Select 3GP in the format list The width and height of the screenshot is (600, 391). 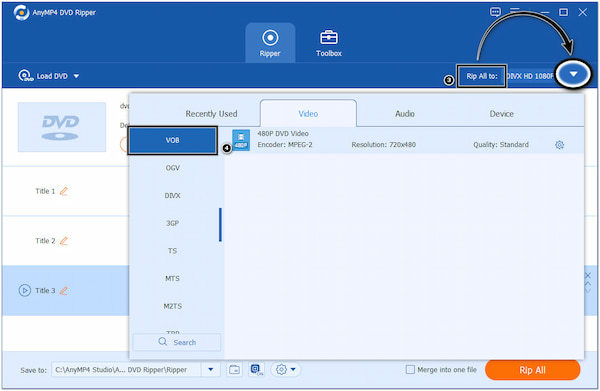173,223
